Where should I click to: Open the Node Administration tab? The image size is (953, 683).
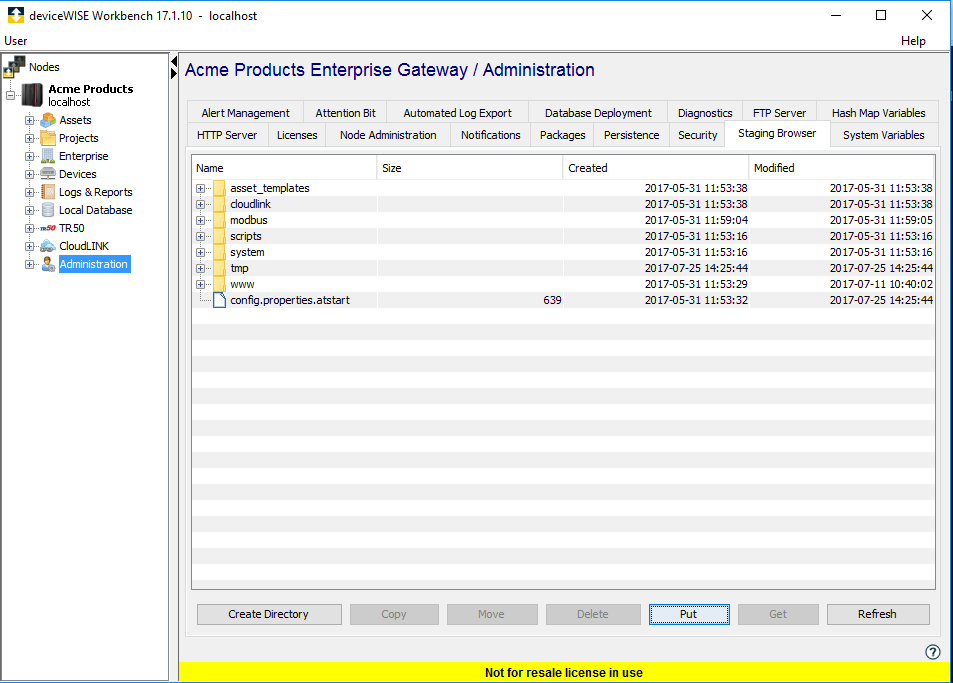388,135
